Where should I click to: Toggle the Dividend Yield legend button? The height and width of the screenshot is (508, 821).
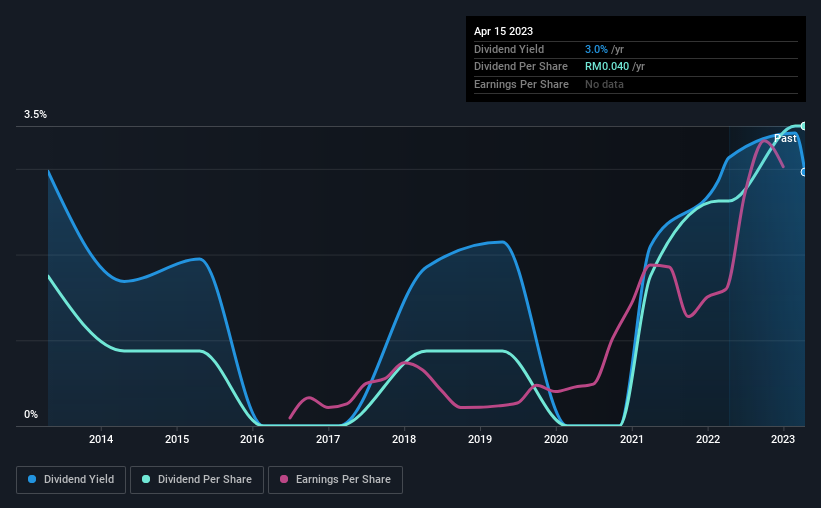(71, 480)
